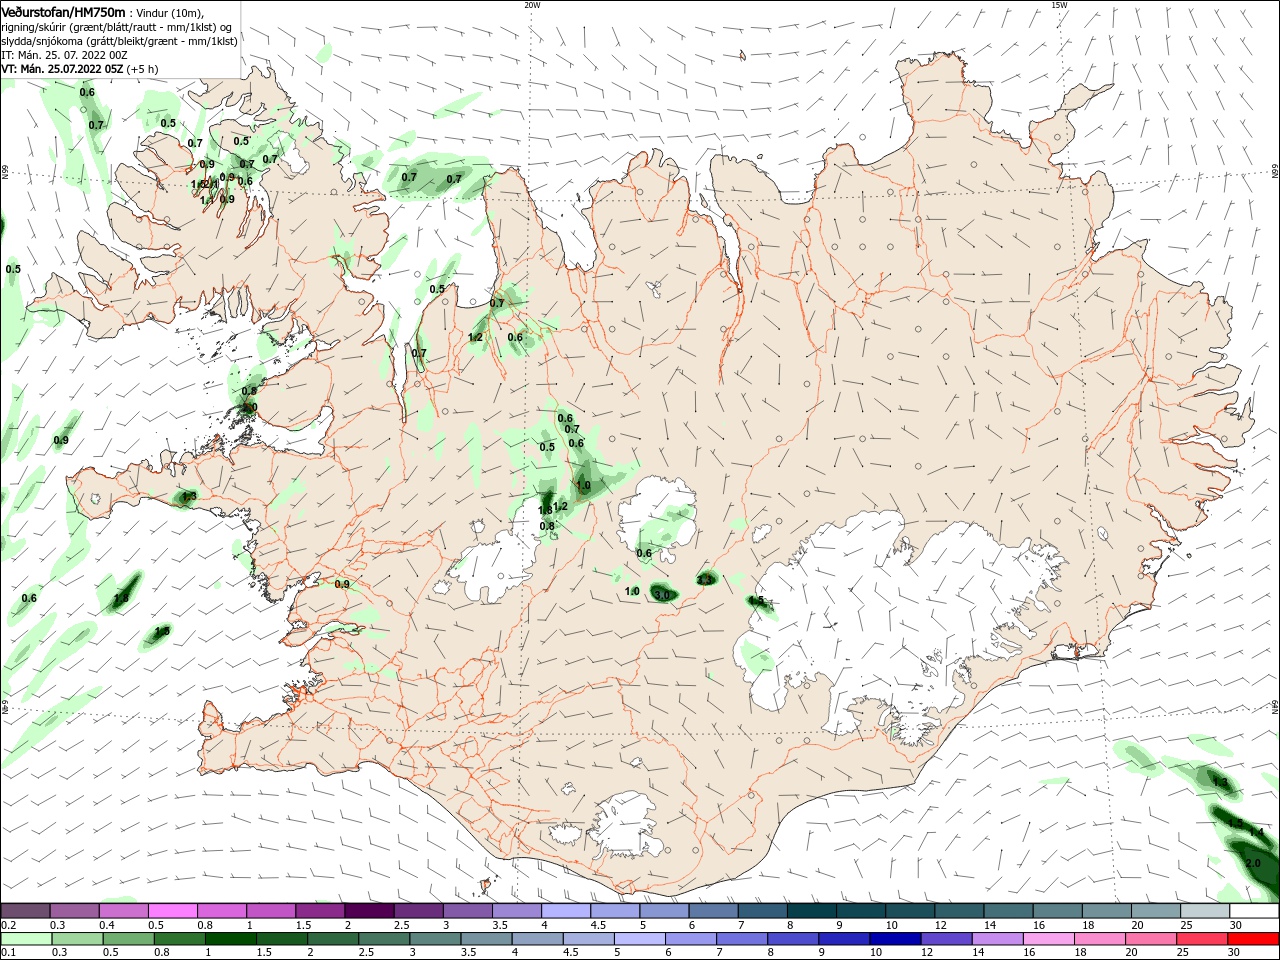Pick the pale green 0.1–0.3 swatch in bottom legend row

(27, 939)
